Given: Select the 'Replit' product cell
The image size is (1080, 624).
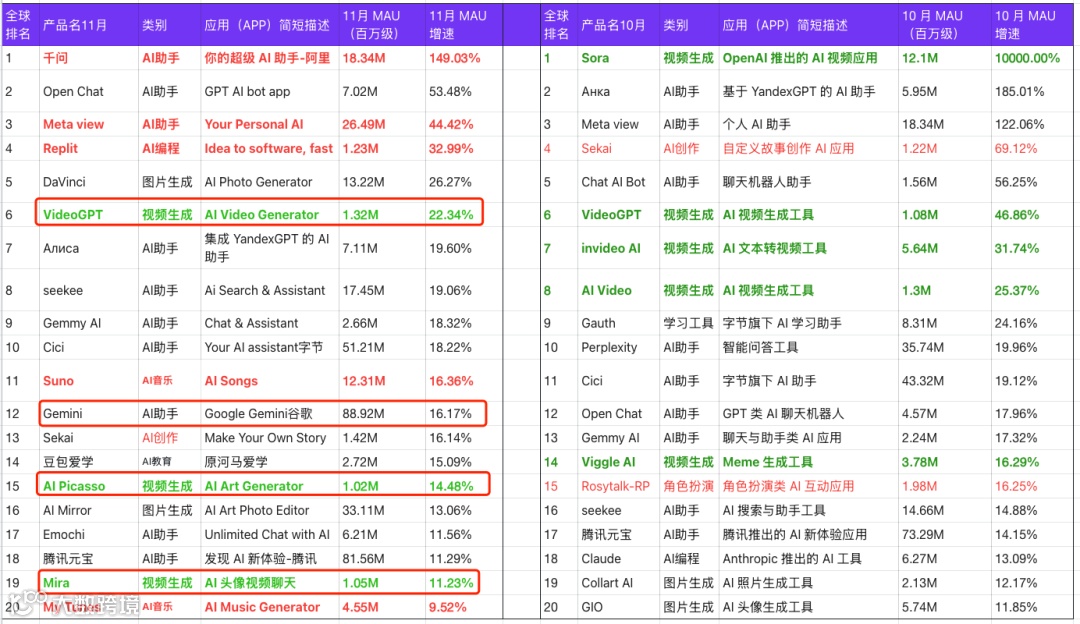Looking at the screenshot, I should pyautogui.click(x=60, y=148).
